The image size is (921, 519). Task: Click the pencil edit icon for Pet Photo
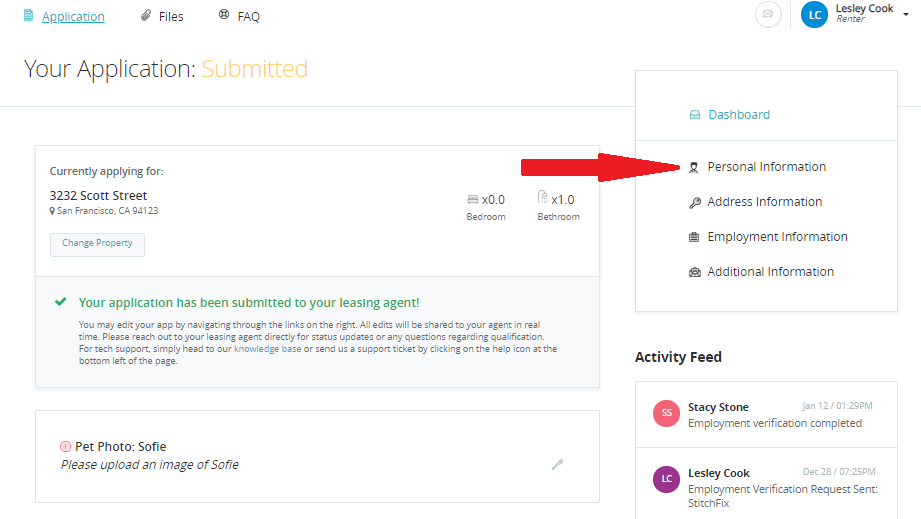point(558,464)
